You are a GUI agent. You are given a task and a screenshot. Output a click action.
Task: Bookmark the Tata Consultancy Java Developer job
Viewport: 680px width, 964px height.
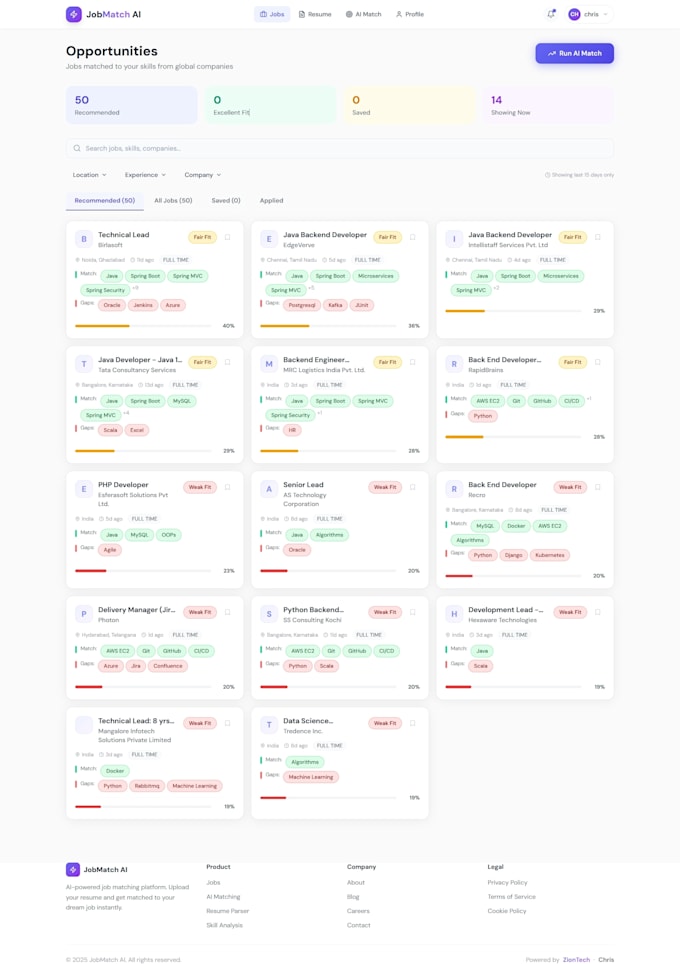point(227,362)
